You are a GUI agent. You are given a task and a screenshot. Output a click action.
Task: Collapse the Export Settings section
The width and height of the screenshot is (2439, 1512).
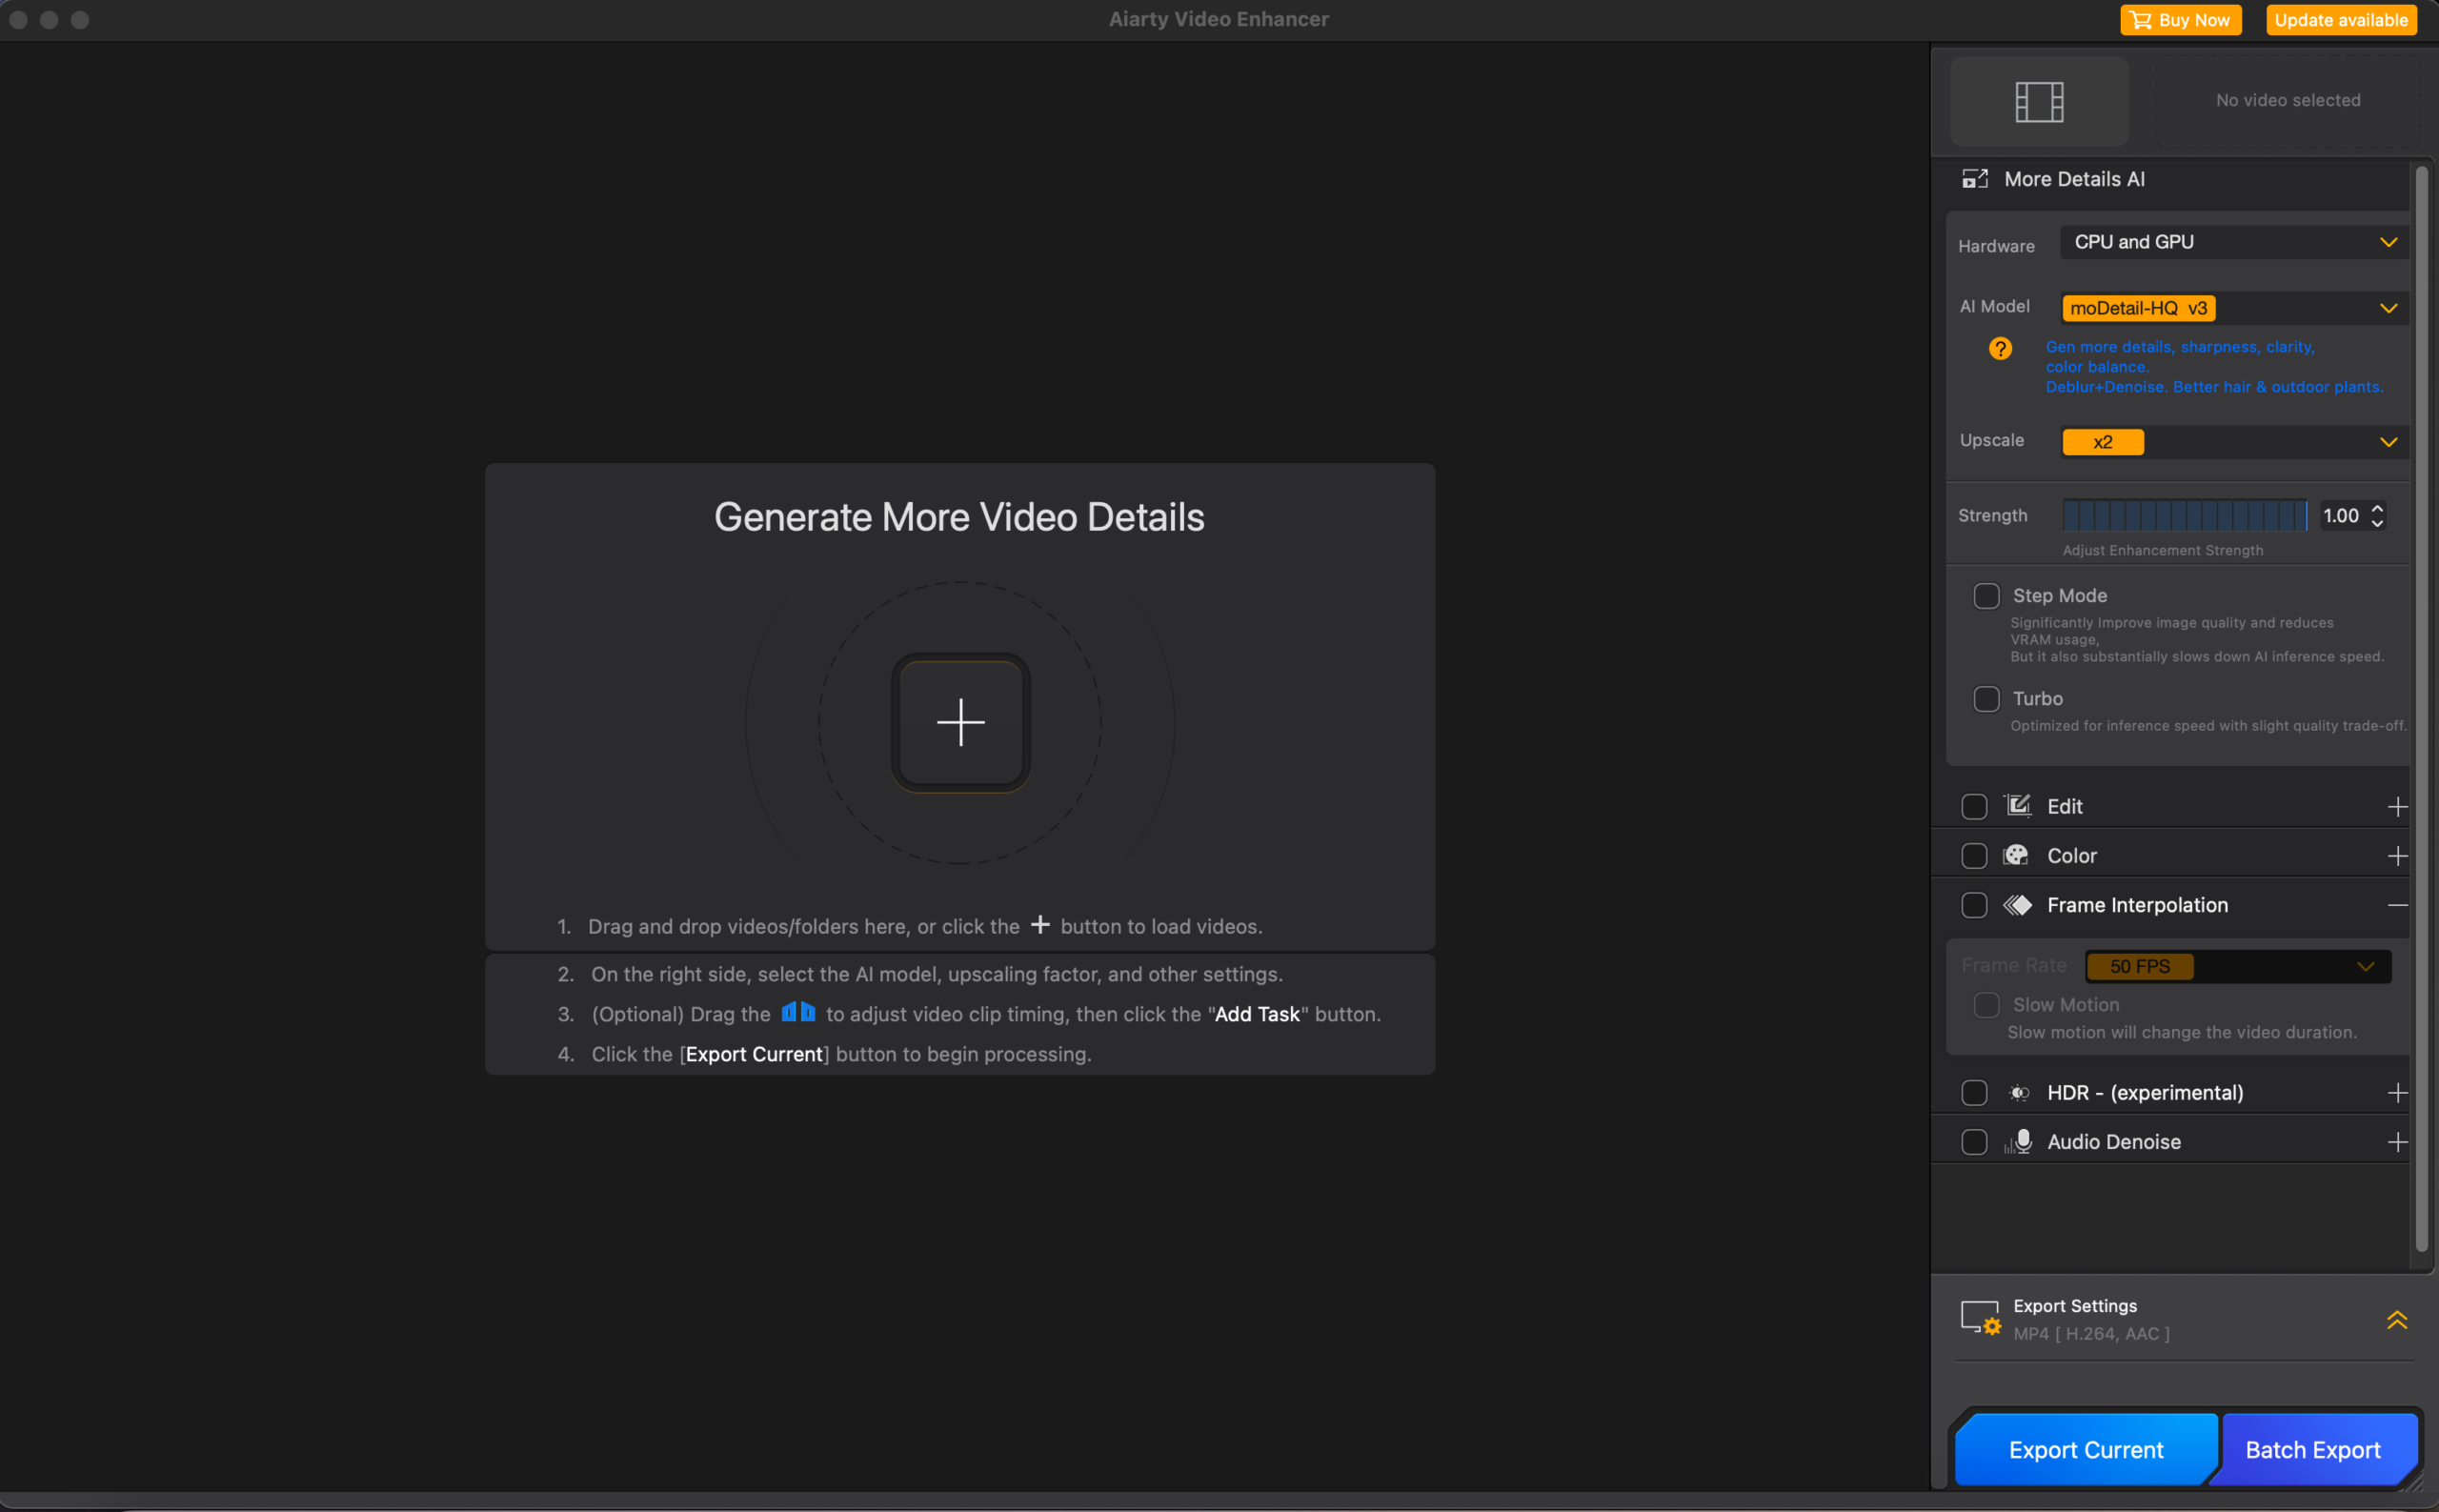coord(2398,1319)
